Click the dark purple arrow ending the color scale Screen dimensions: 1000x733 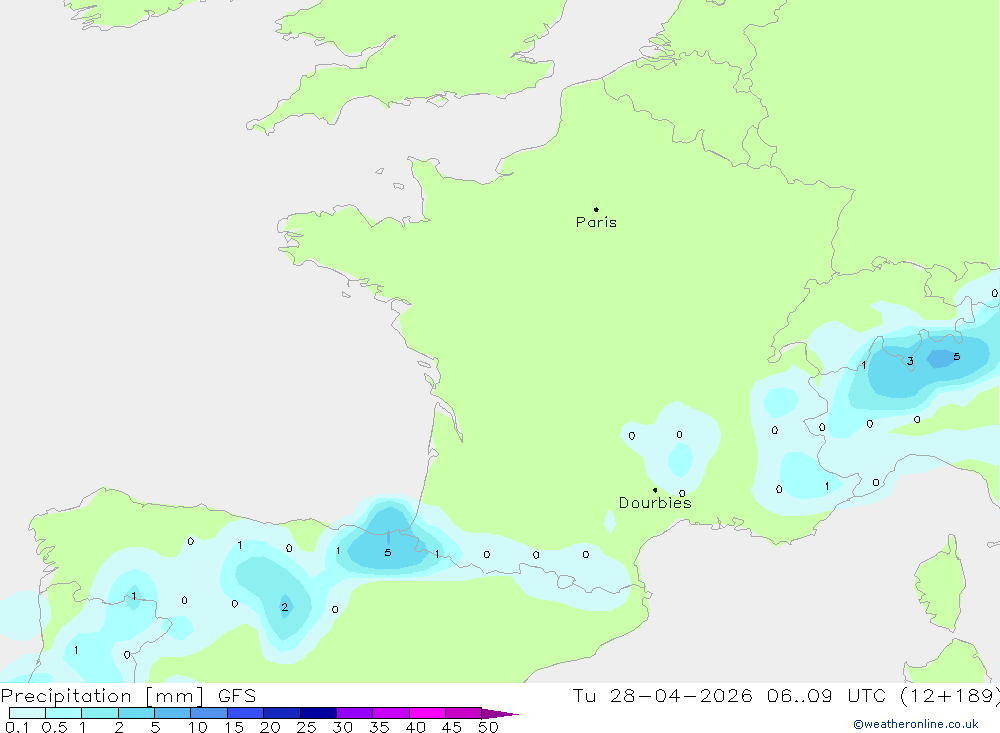(x=500, y=713)
